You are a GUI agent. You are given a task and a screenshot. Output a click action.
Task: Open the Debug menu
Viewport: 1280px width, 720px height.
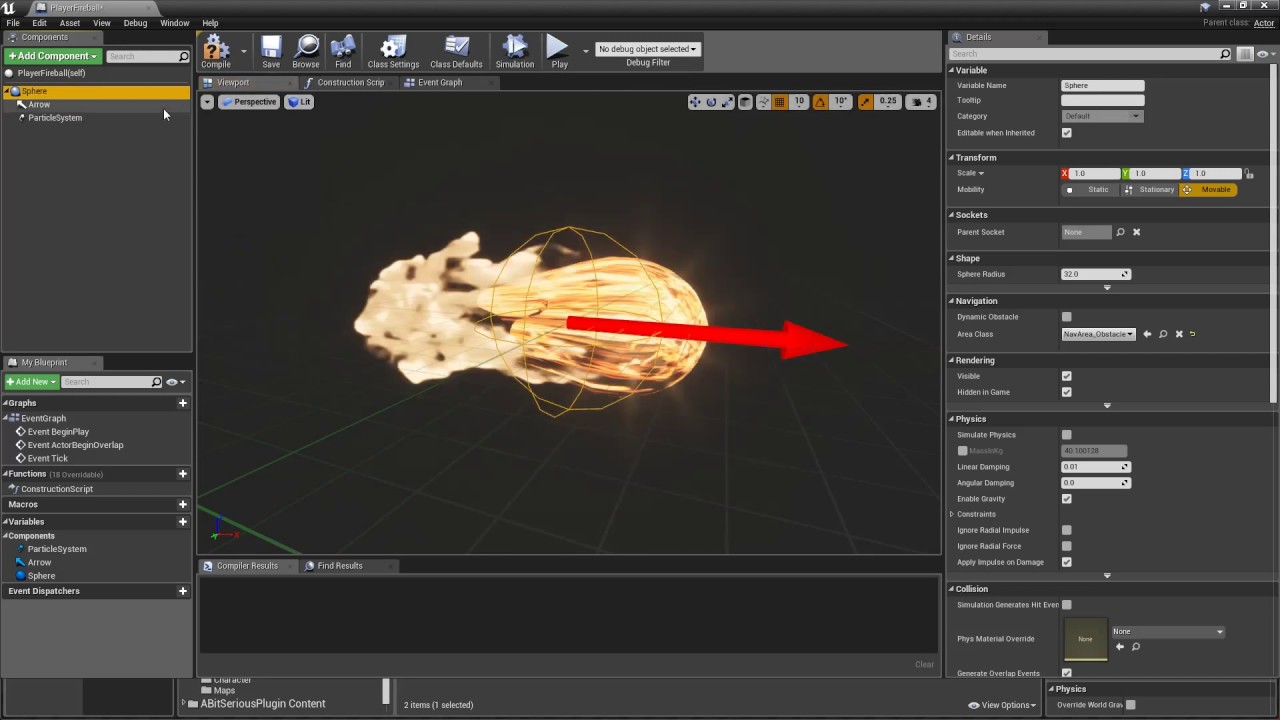click(135, 23)
